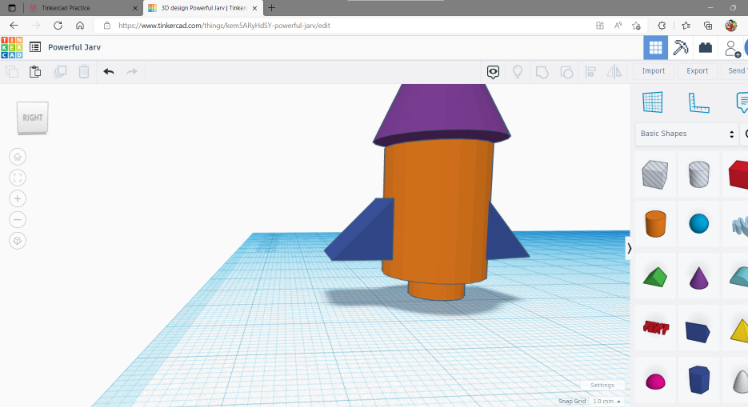The image size is (748, 407).
Task: Select the orange rocket body cylinder
Action: 438,210
